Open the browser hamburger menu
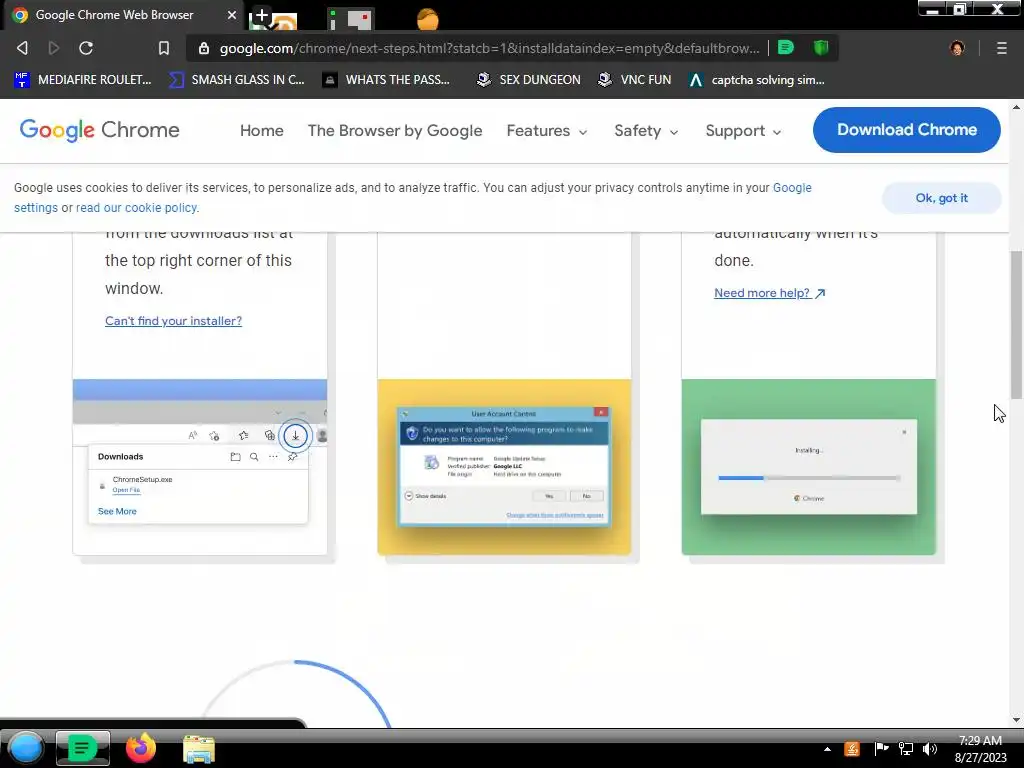 pos(1001,48)
